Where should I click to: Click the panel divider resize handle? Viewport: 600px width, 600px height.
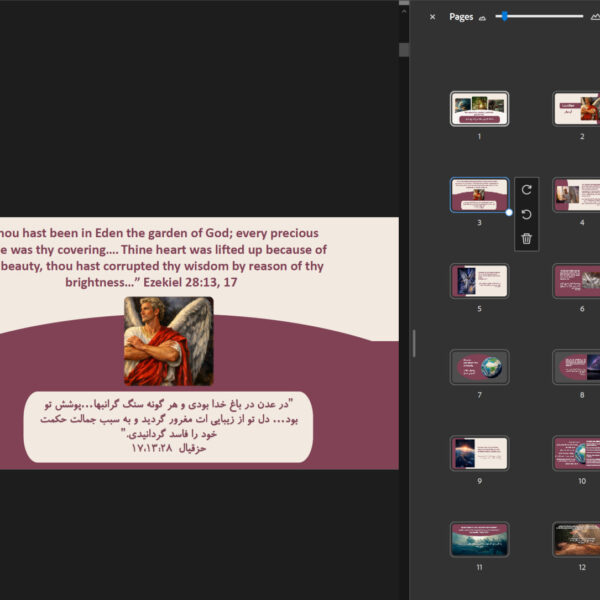[413, 343]
